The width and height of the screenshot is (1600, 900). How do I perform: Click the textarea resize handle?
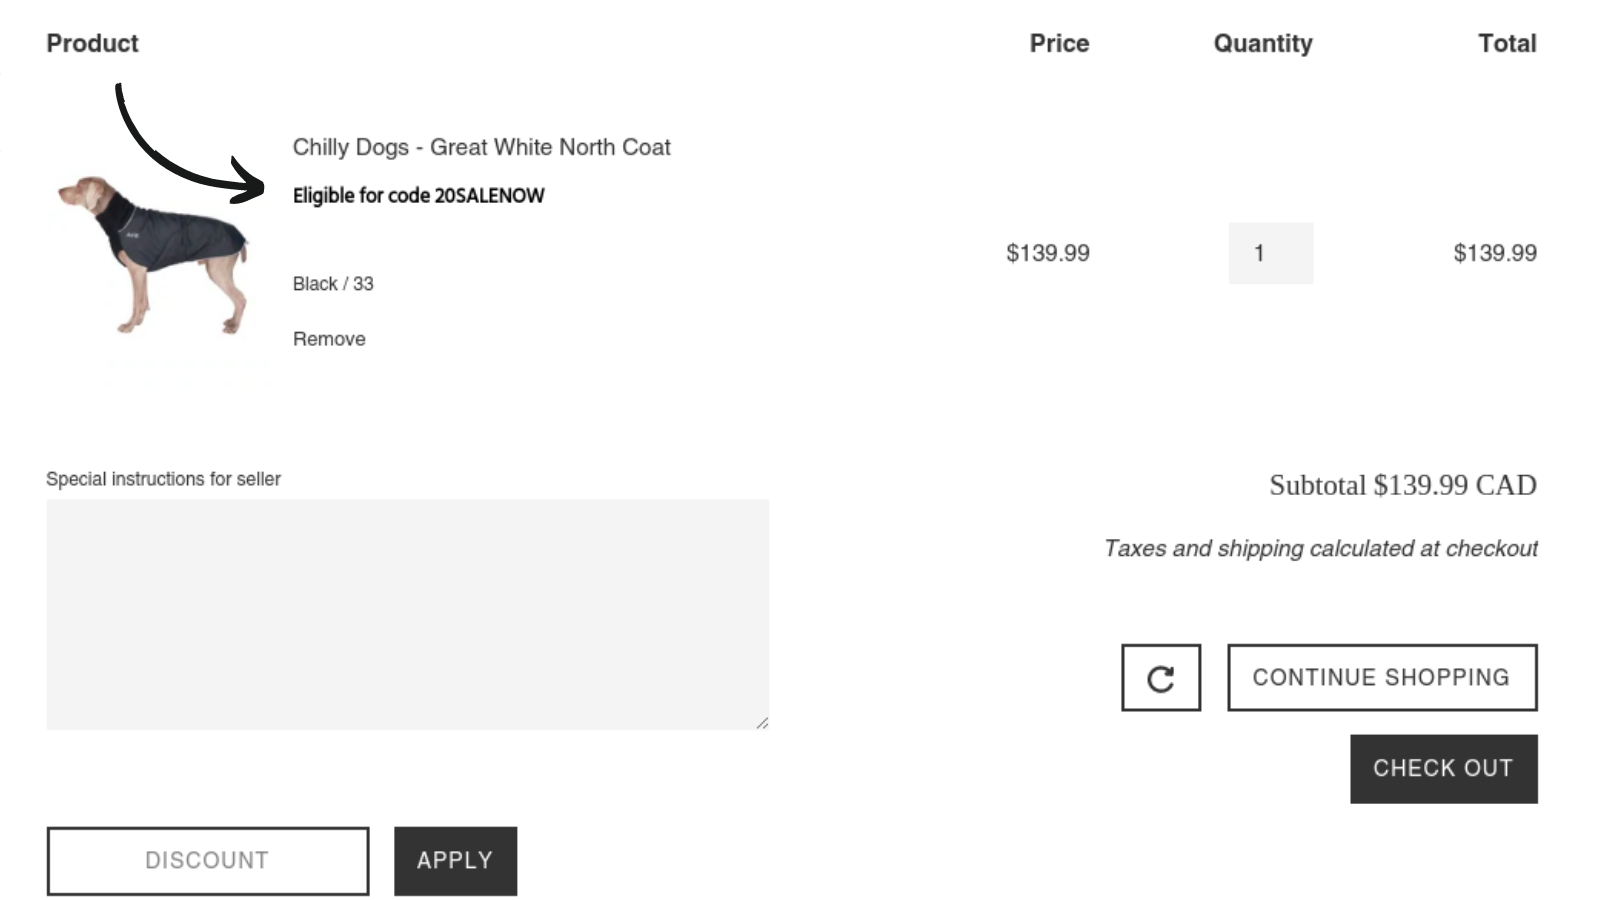(763, 722)
